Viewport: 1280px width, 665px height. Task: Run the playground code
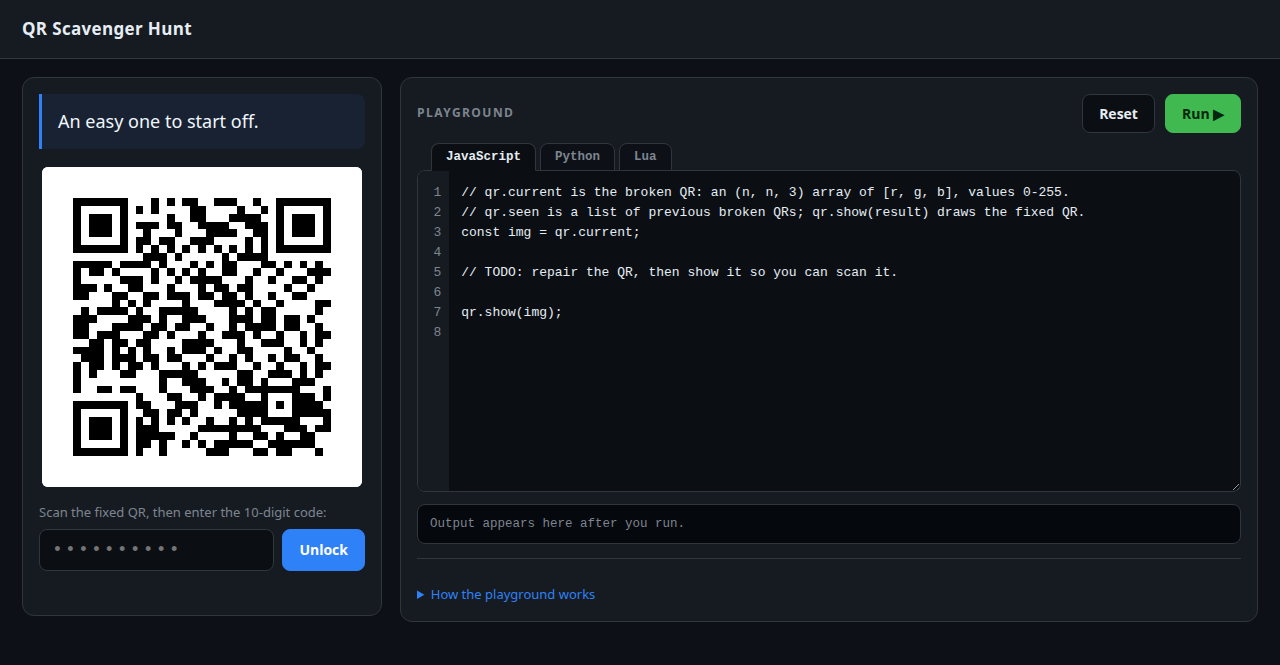(x=1203, y=114)
